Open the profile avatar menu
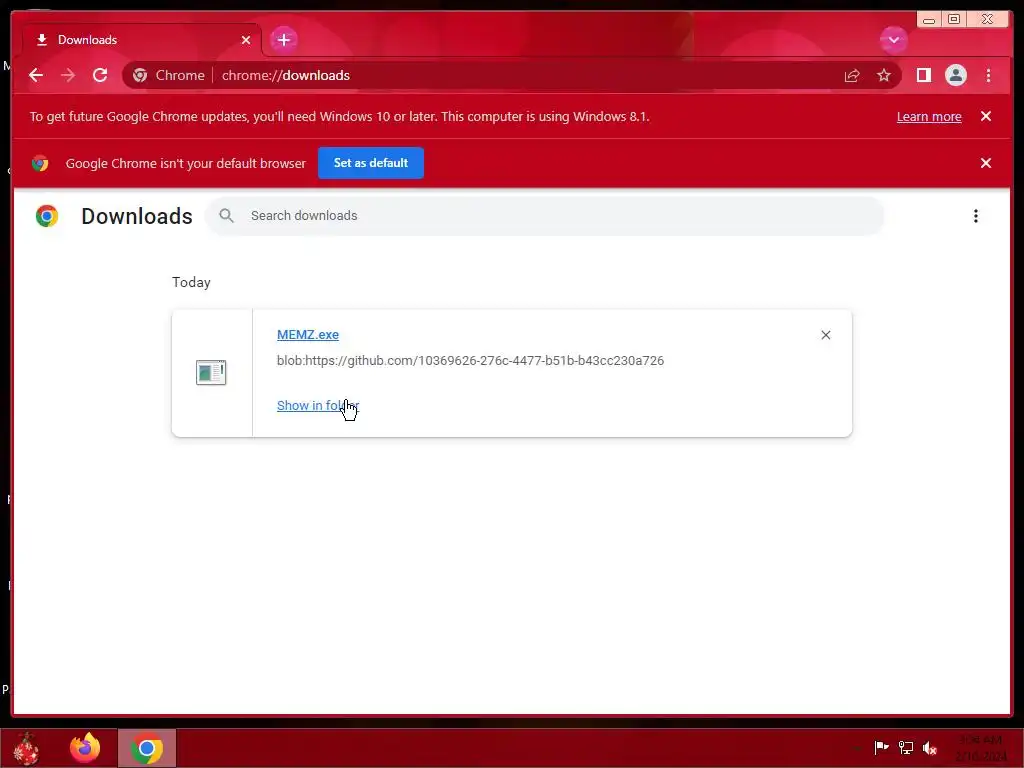This screenshot has height=768, width=1024. (x=955, y=75)
